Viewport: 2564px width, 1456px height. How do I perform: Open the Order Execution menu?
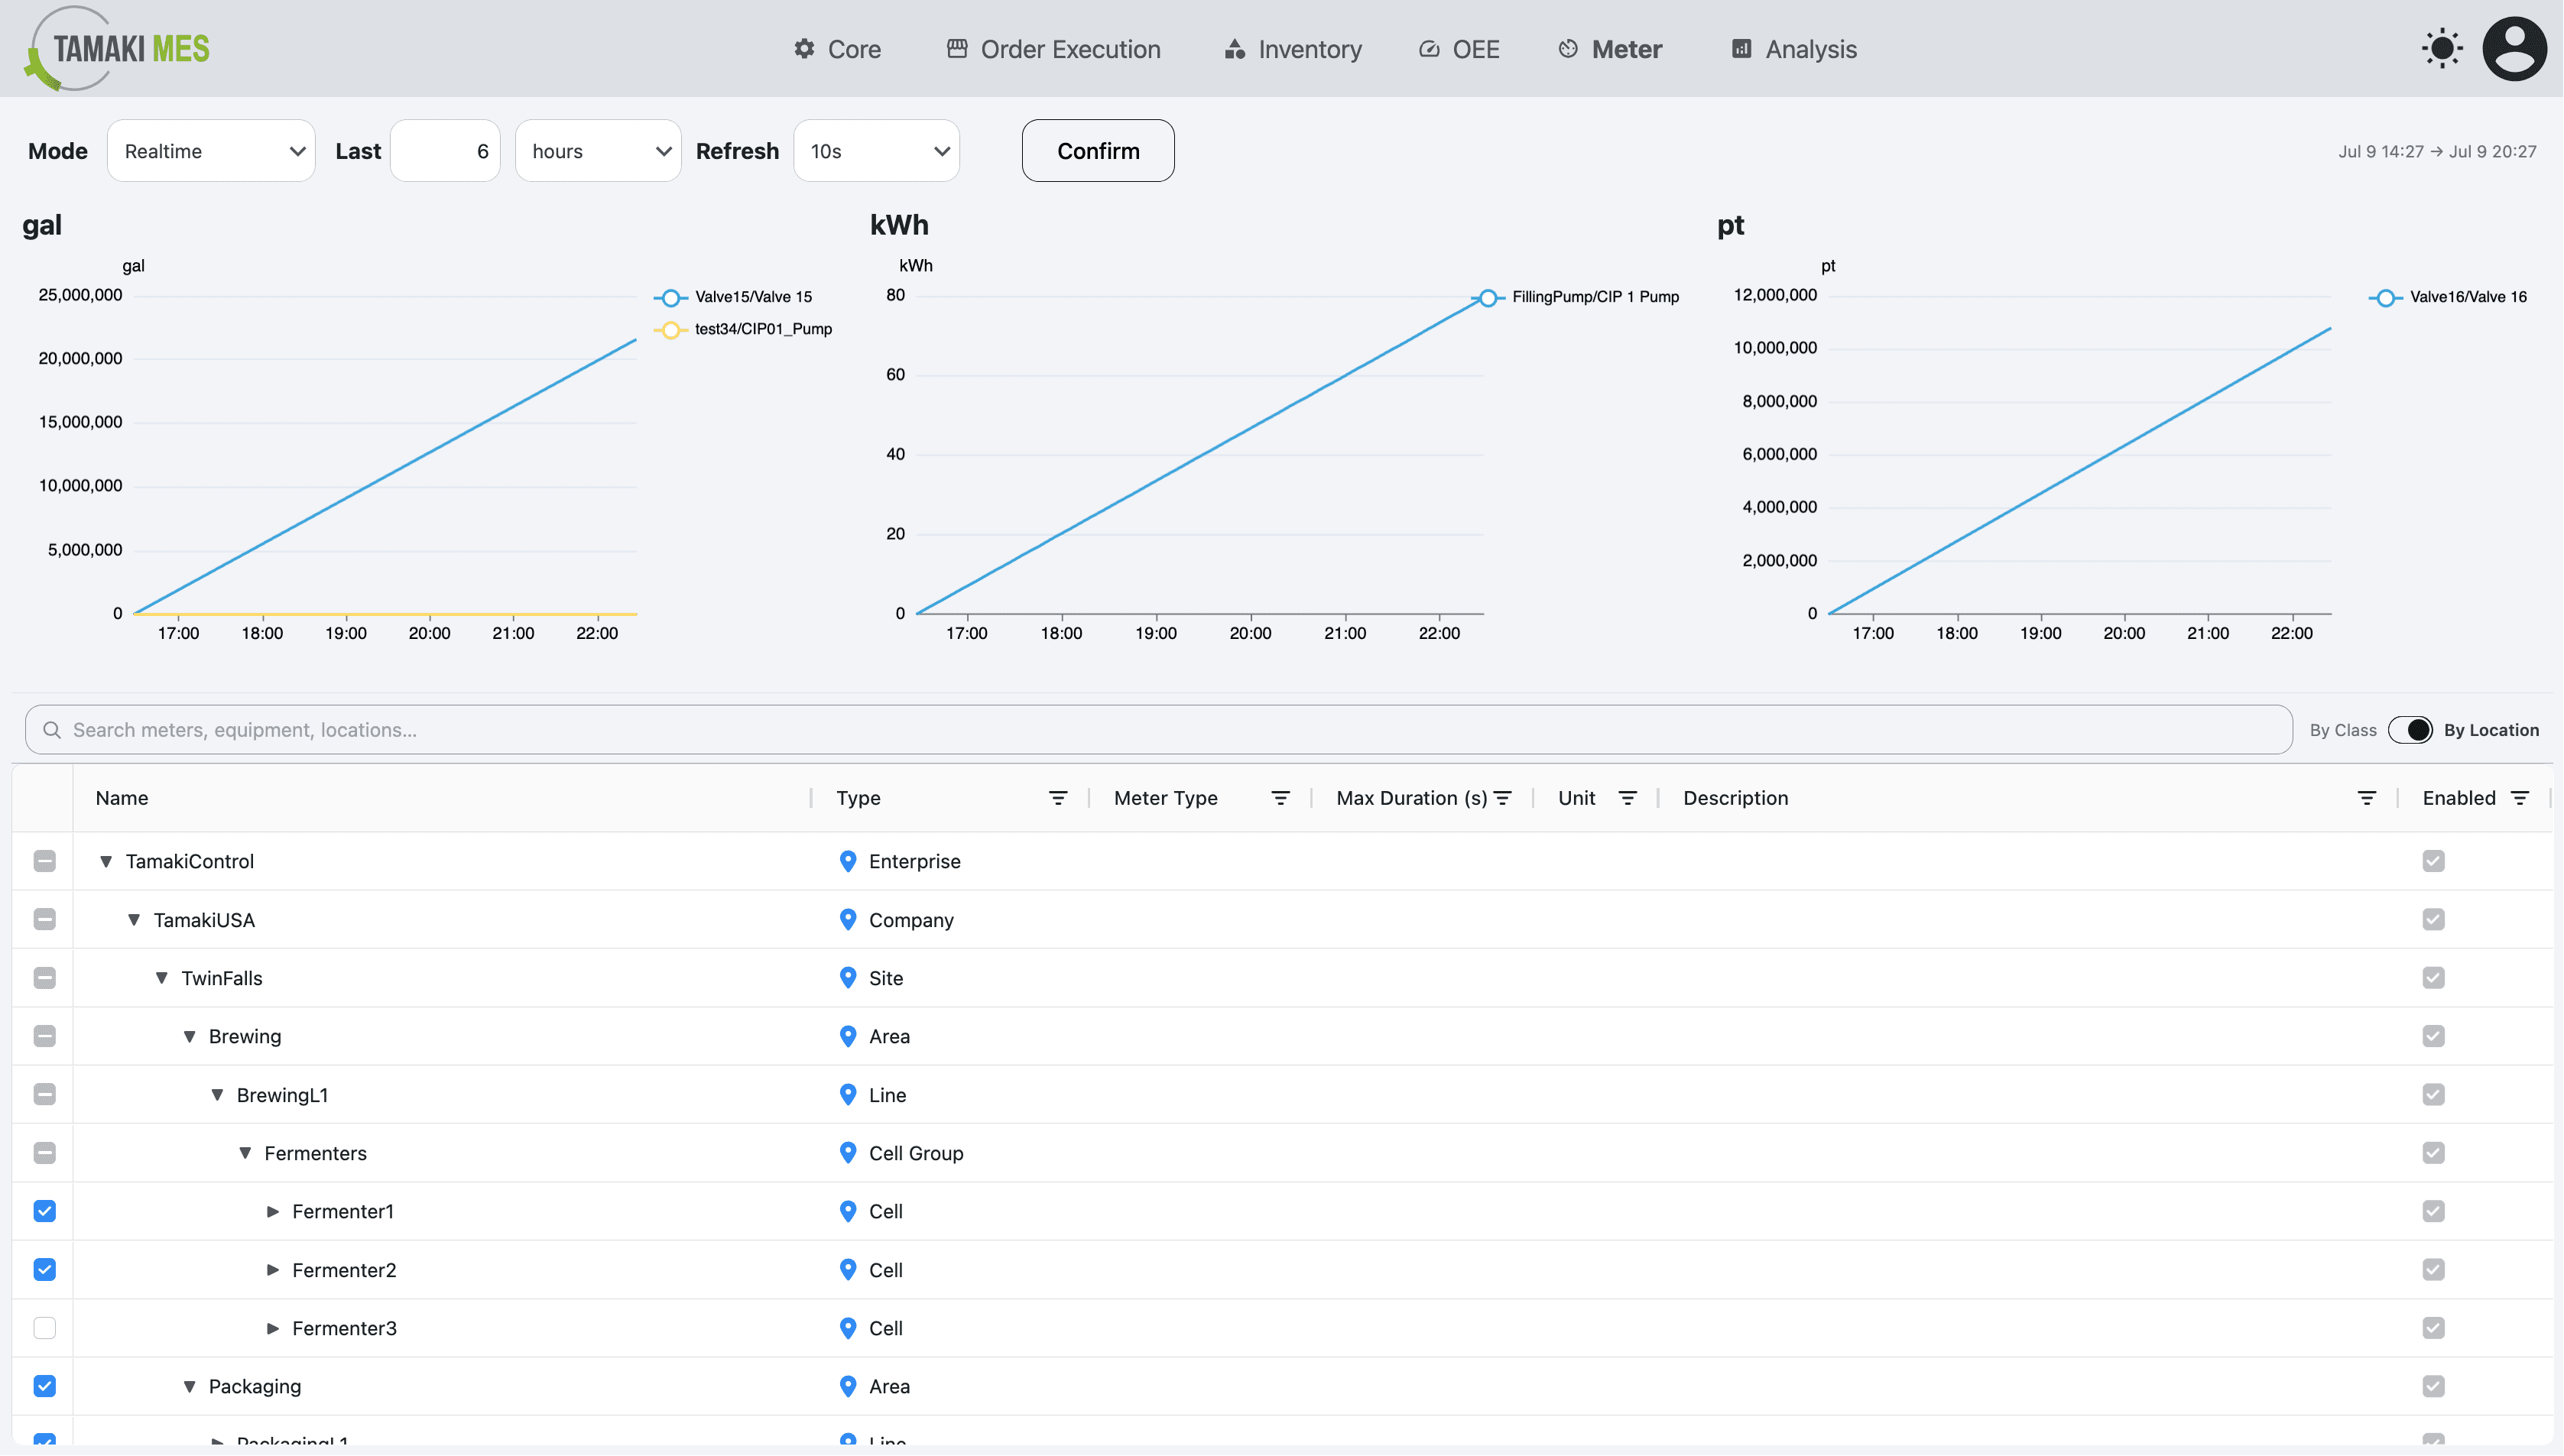pos(1053,49)
